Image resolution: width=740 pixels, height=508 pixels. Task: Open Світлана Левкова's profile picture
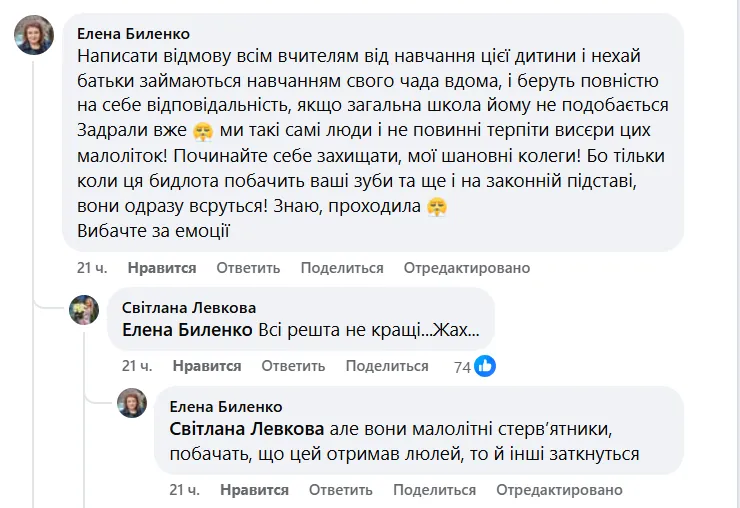(x=84, y=310)
